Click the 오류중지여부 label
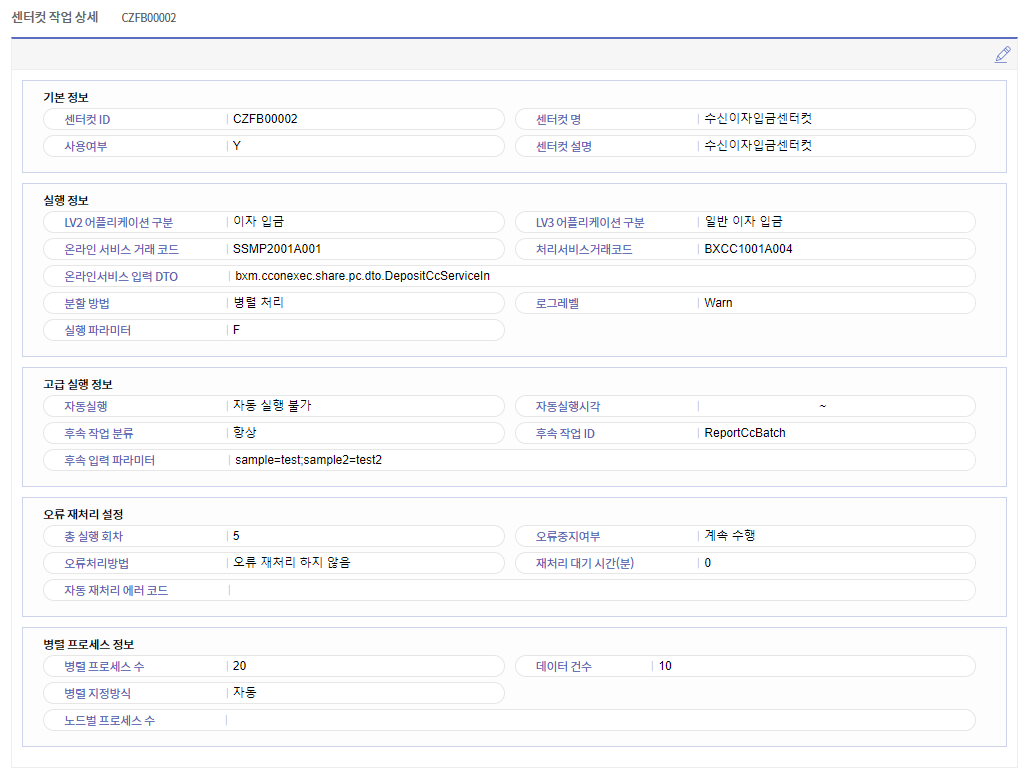Image resolution: width=1025 pixels, height=775 pixels. click(x=567, y=536)
